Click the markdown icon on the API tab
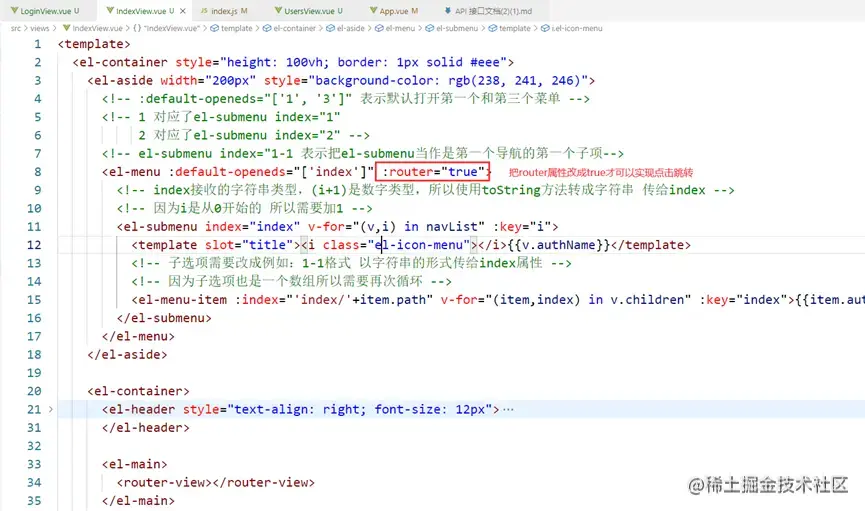 (x=447, y=10)
